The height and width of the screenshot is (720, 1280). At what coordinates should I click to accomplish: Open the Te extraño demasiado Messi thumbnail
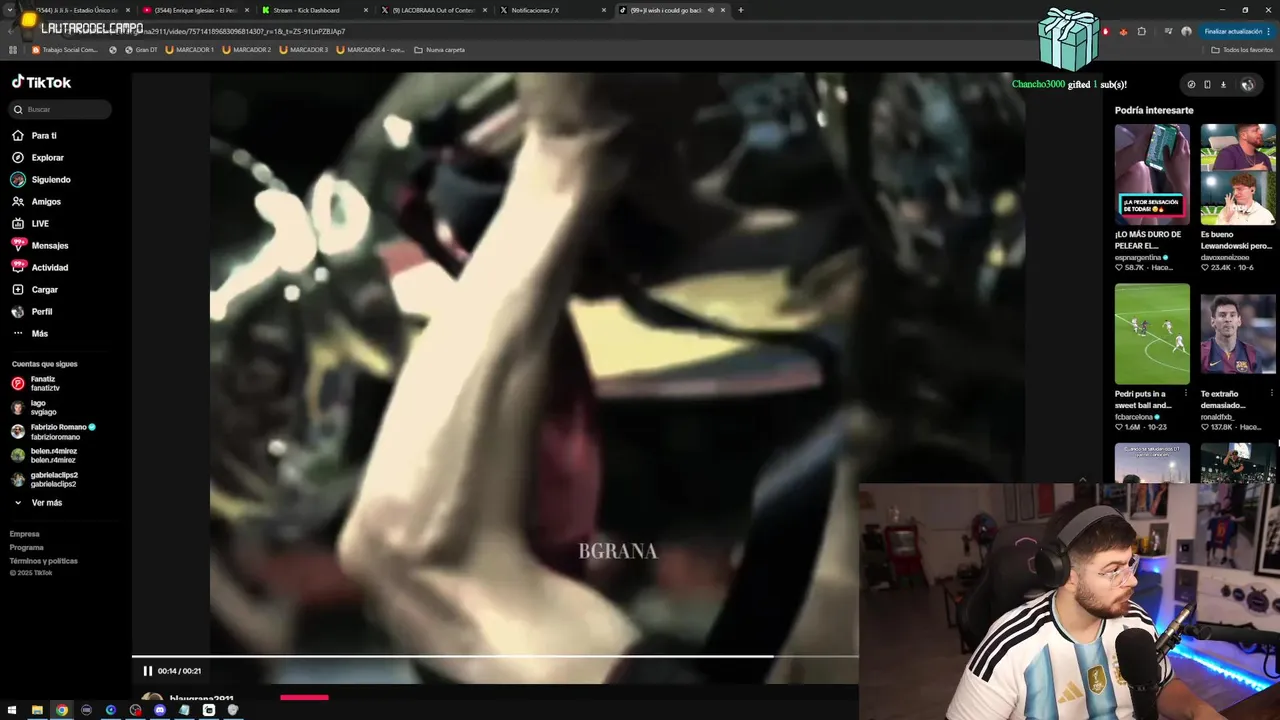pyautogui.click(x=1238, y=334)
